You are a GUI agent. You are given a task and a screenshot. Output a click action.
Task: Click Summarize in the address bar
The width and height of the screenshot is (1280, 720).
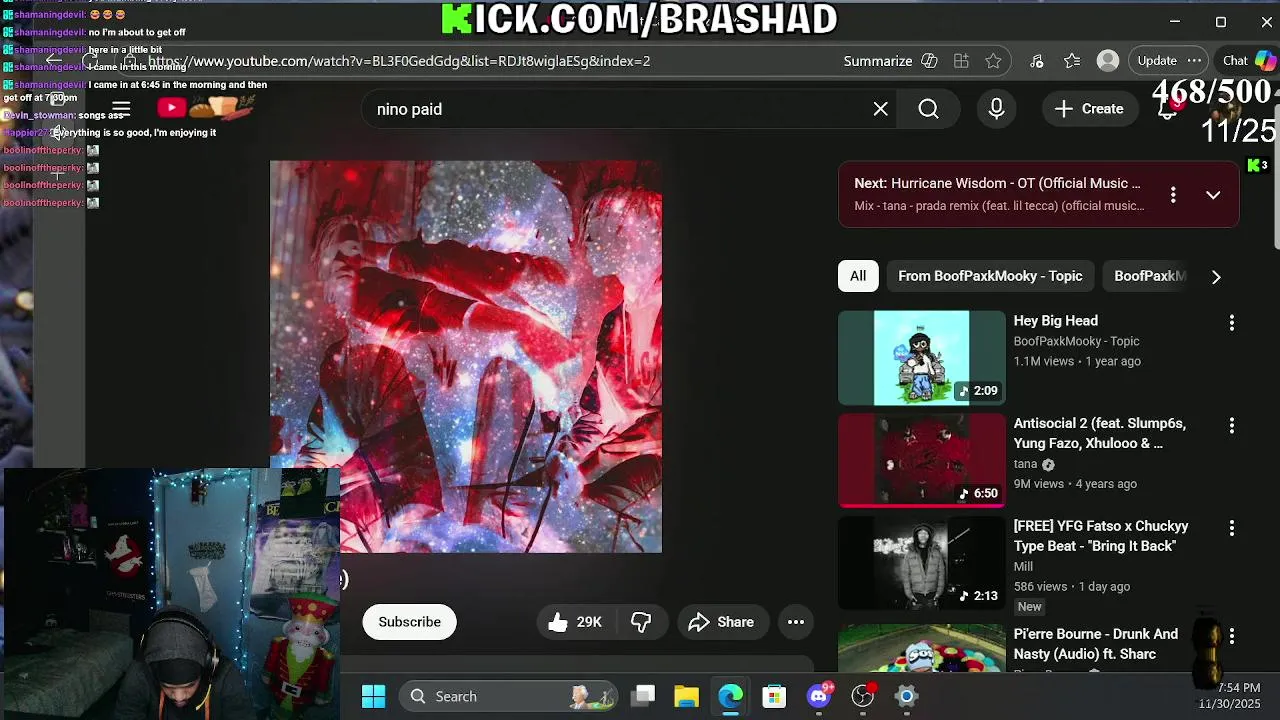[877, 61]
